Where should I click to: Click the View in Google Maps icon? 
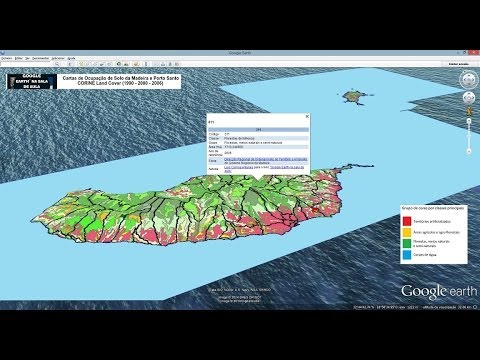(177, 64)
